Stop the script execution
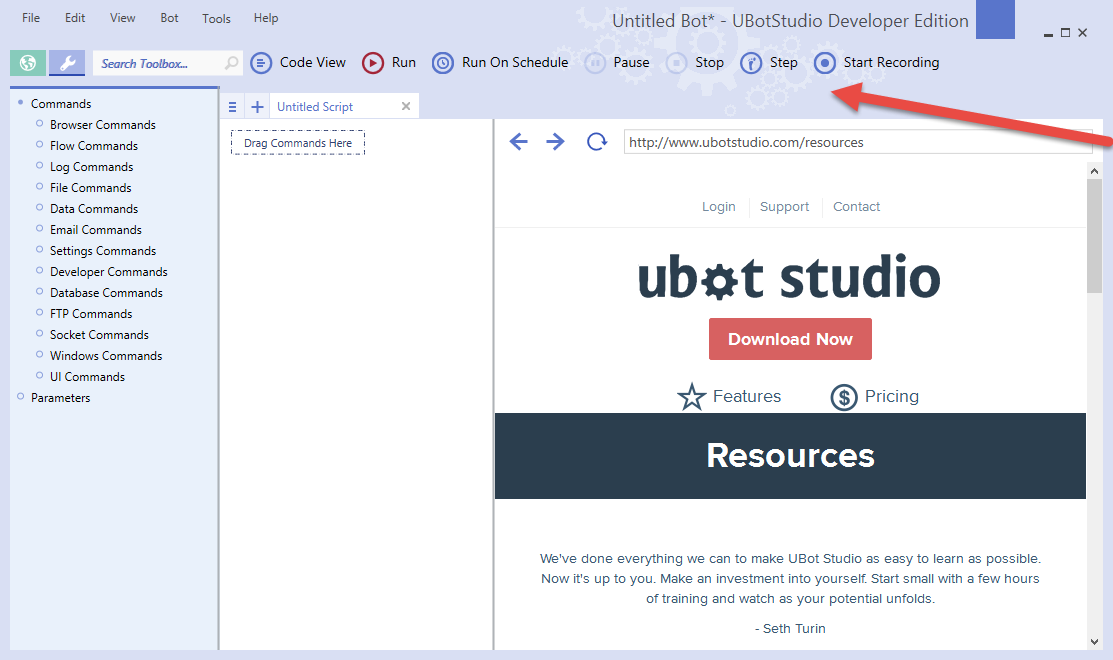Screen dimensions: 1113x660 click(x=695, y=62)
